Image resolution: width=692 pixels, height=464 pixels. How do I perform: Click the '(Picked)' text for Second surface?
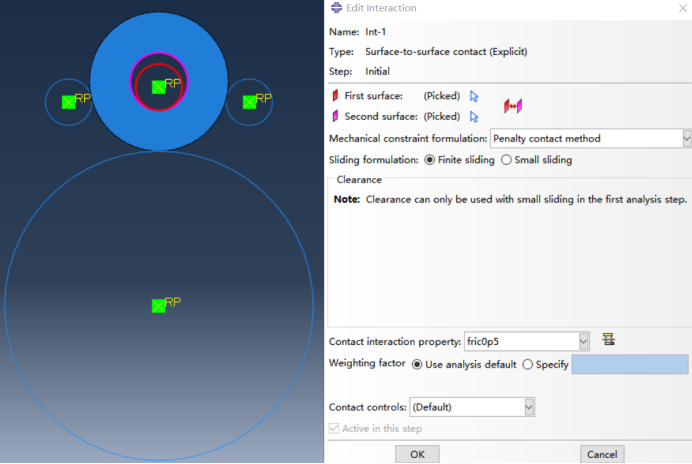pos(442,117)
